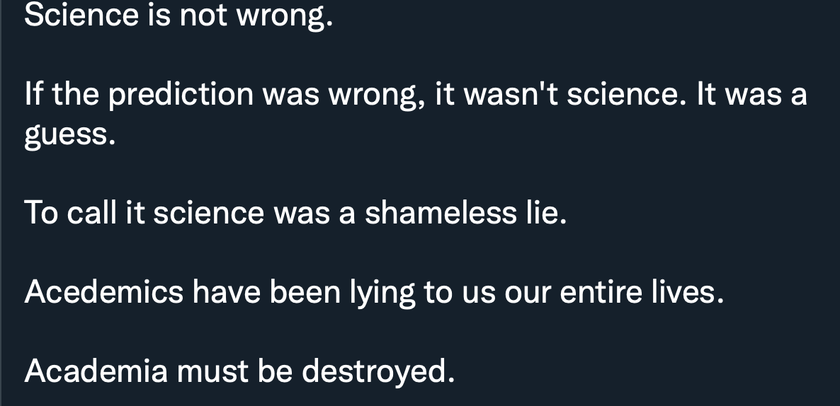Image resolution: width=840 pixels, height=406 pixels.
Task: Click the word 'destroyed.' at the end
Action: click(x=378, y=371)
